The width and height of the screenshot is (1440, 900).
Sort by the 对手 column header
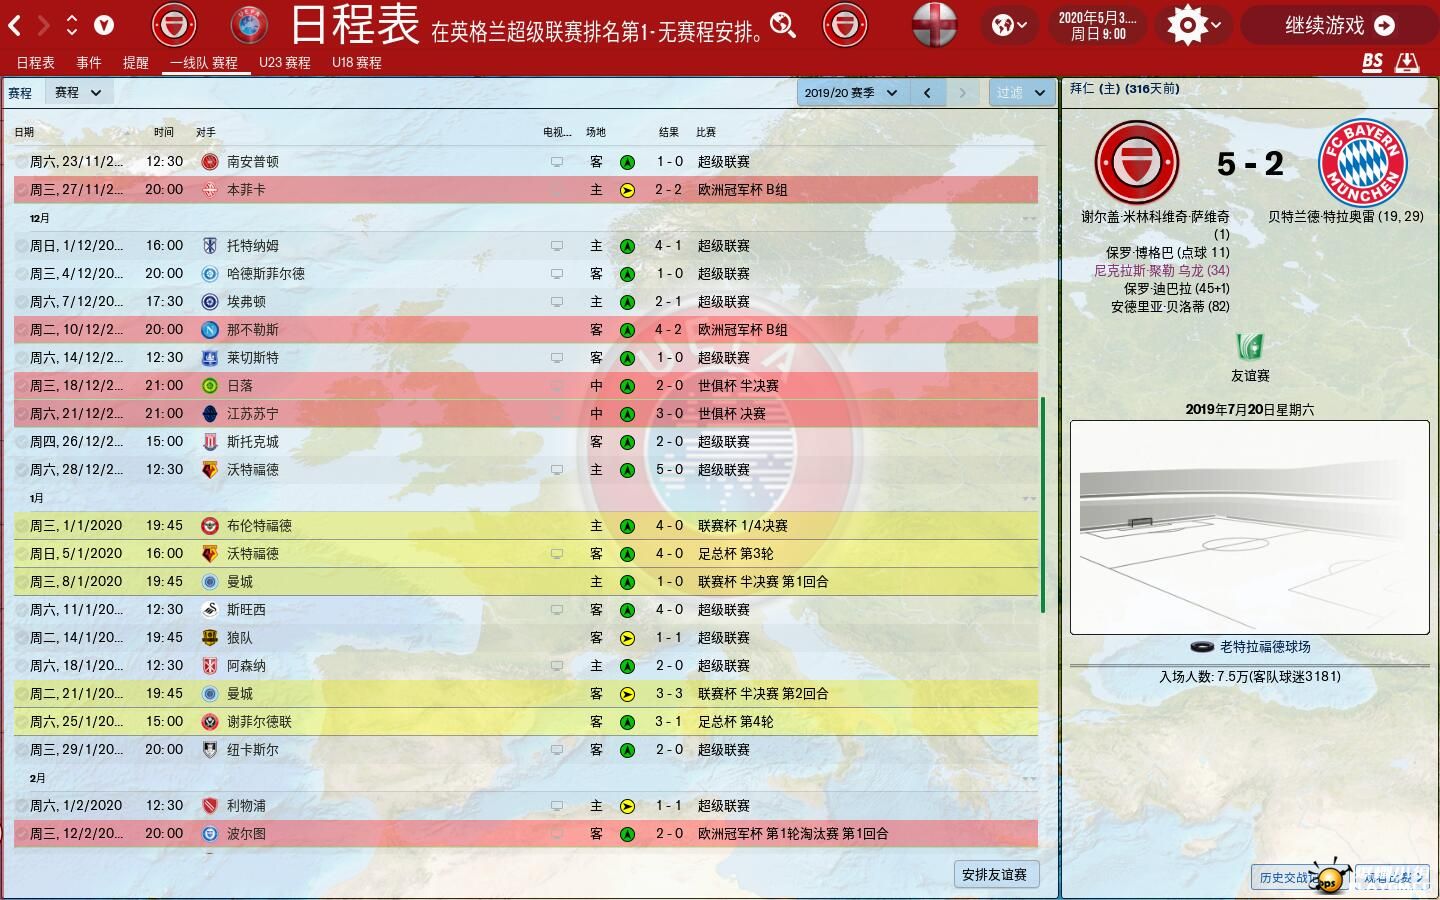coord(206,132)
